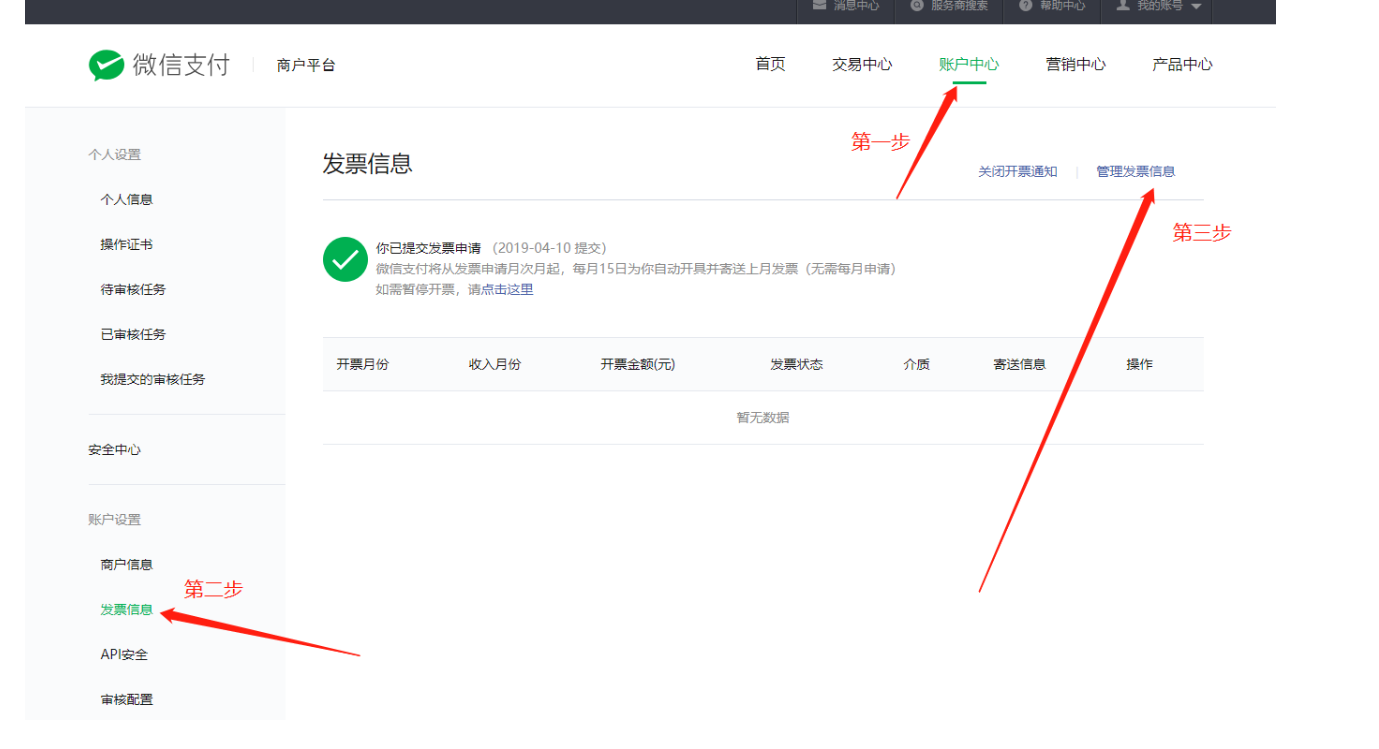Click the service provider search icon
This screenshot has width=1379, height=749.
pyautogui.click(x=917, y=5)
